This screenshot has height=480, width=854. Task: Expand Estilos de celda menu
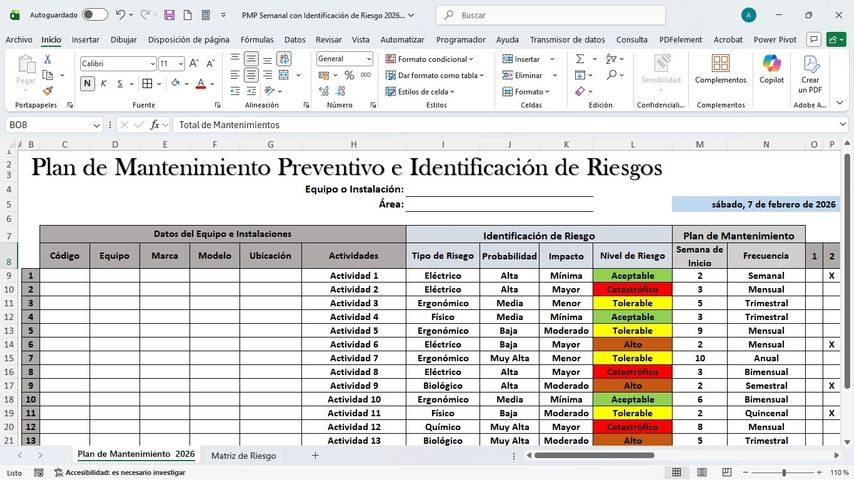420,92
